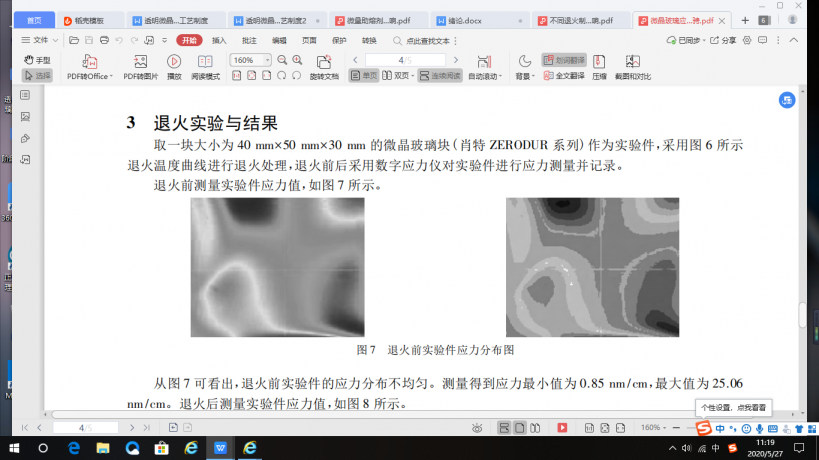
Task: Switch to 稻壳模板 tab
Action: coord(90,20)
